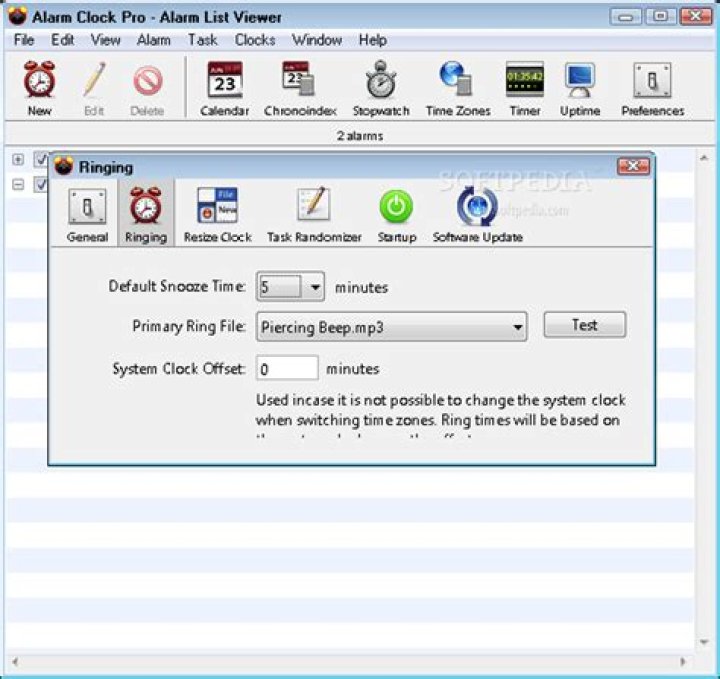Open the Chronoindex tool

point(300,88)
